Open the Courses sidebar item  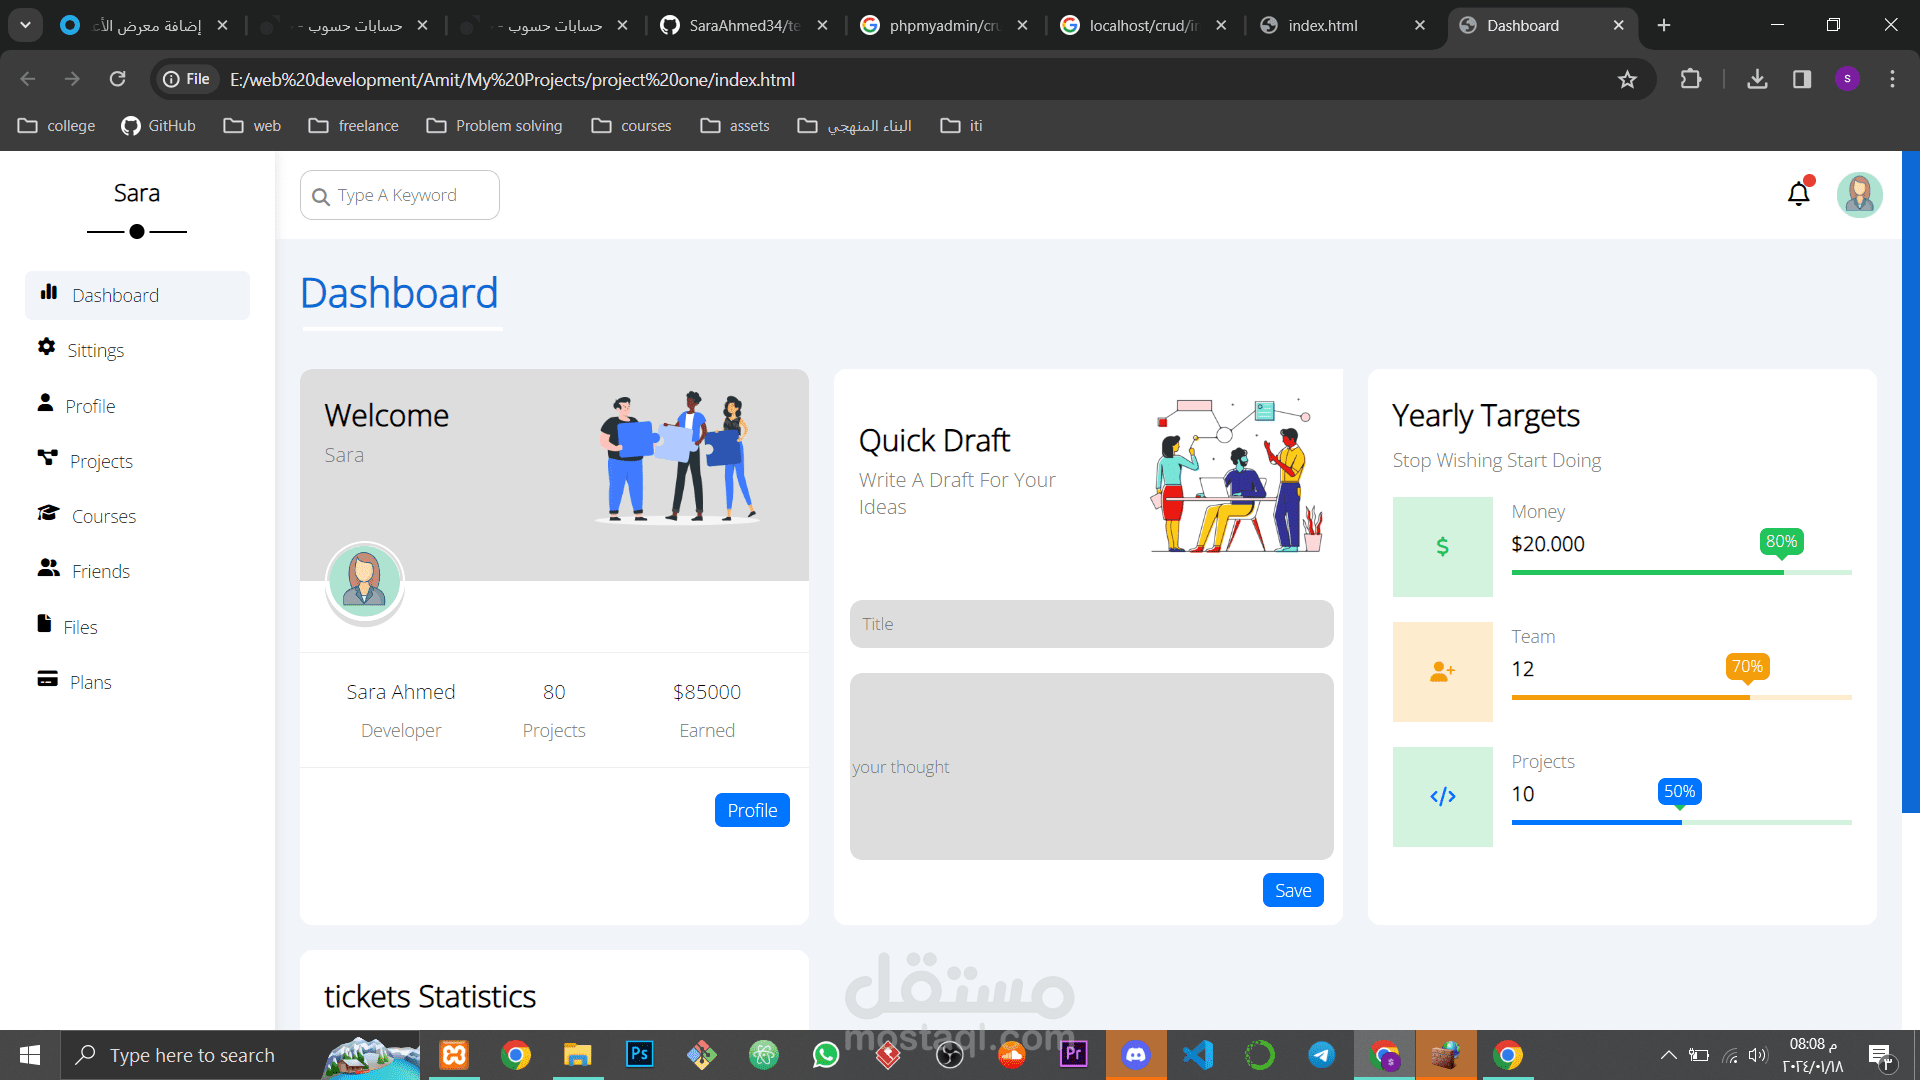coord(103,516)
